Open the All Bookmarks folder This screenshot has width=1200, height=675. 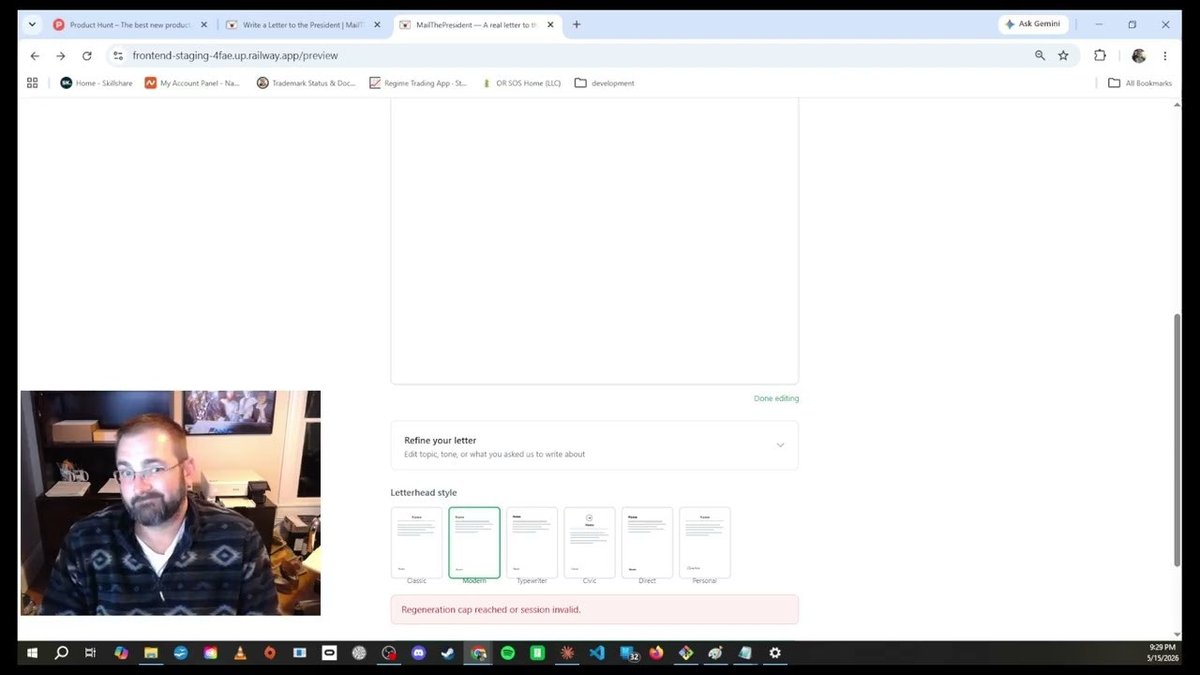coord(1140,83)
